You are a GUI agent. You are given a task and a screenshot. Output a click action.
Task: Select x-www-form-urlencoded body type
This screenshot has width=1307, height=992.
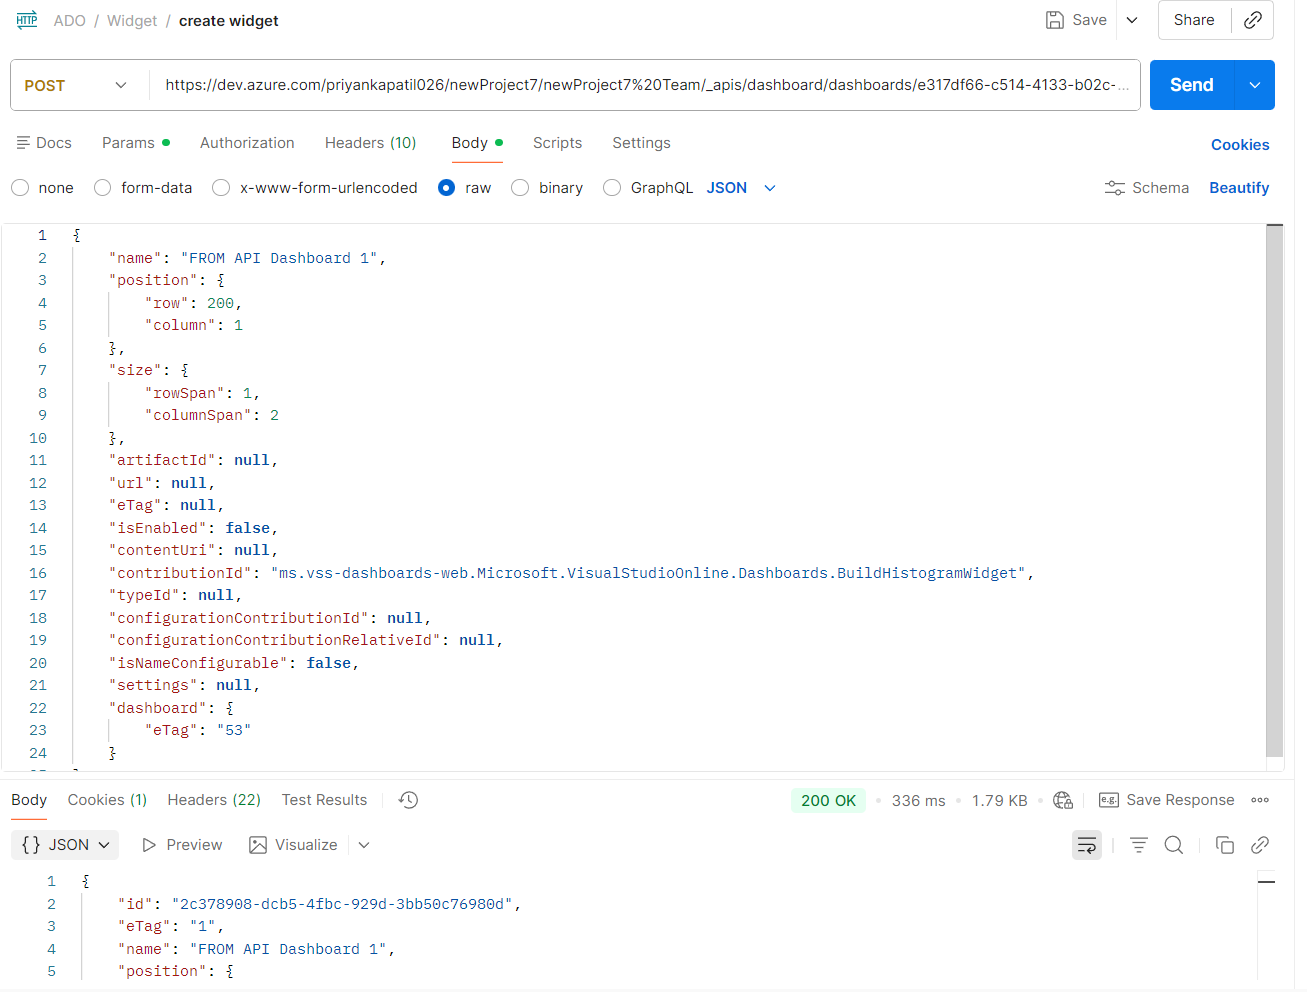[221, 188]
